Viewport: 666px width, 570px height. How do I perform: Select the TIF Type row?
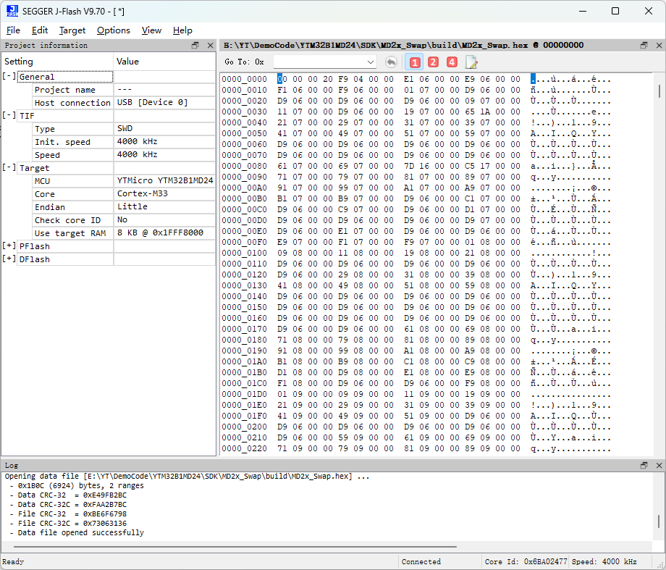coord(124,129)
